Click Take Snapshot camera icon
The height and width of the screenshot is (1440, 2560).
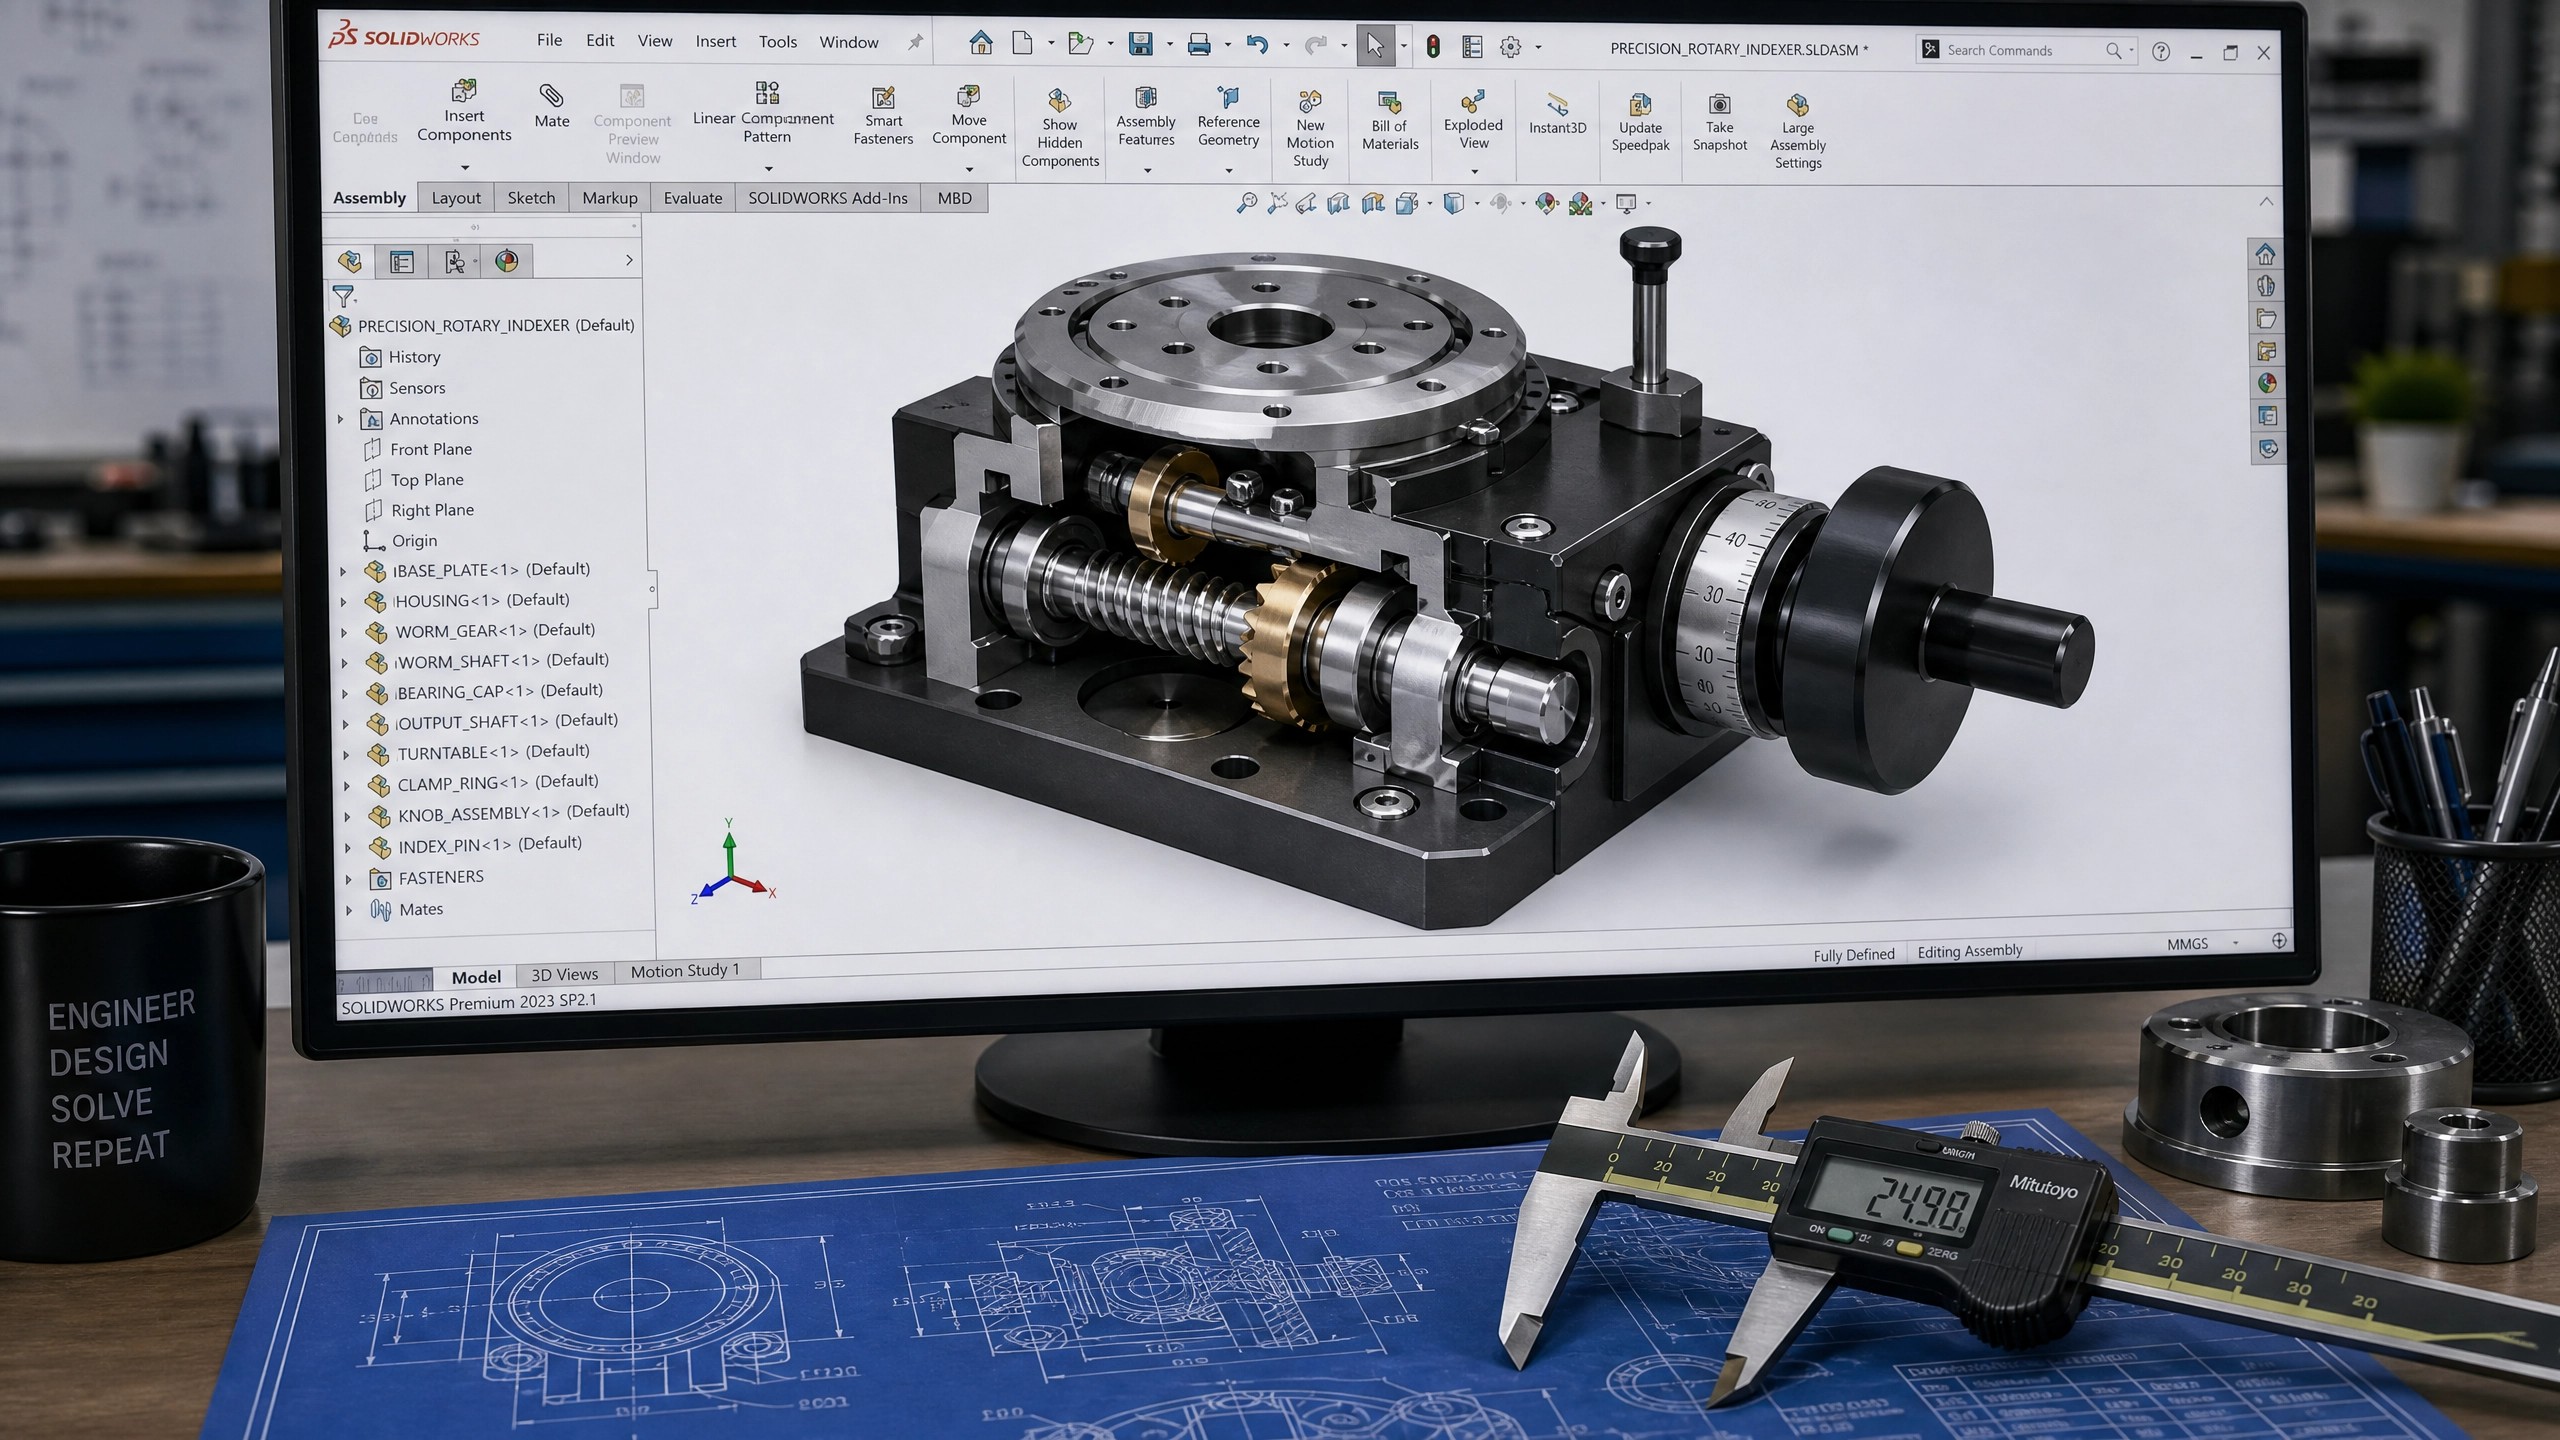click(x=1719, y=104)
